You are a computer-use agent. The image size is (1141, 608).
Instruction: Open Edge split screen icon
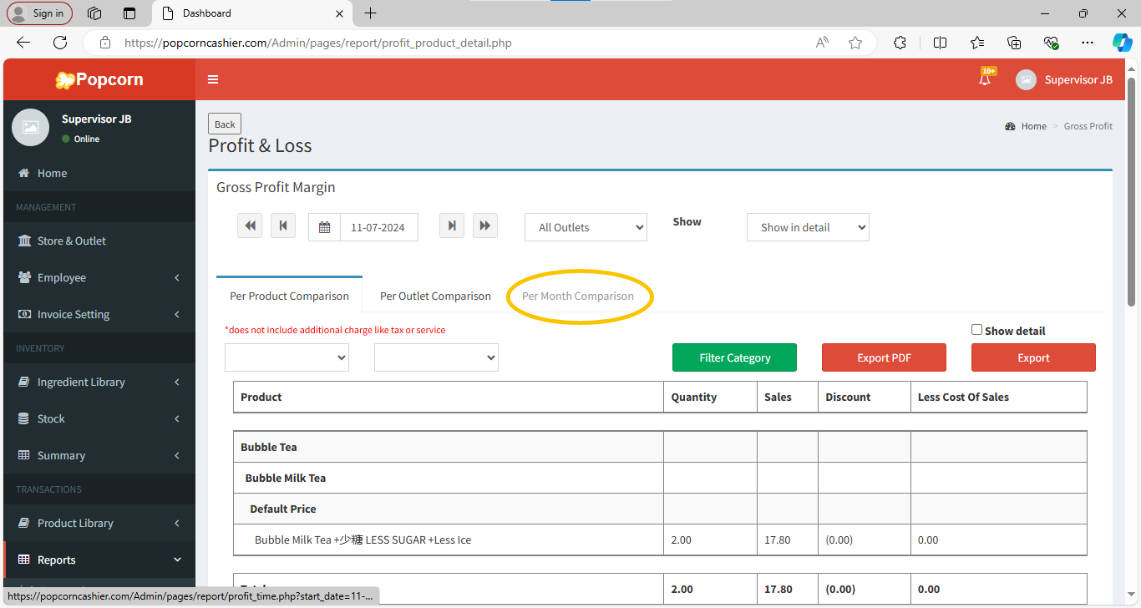940,43
